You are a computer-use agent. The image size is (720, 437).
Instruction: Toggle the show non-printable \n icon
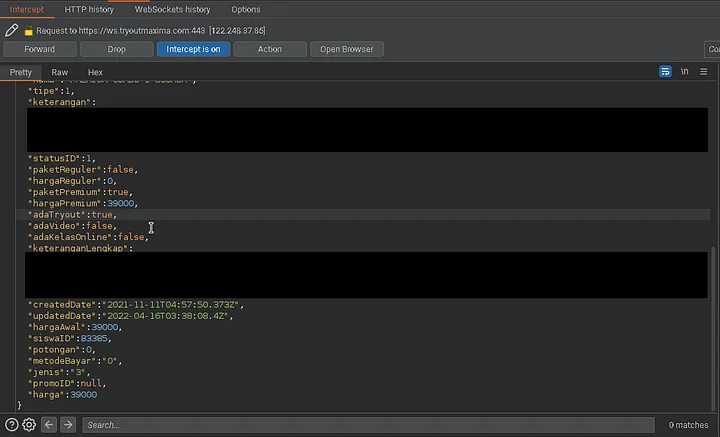pos(684,72)
